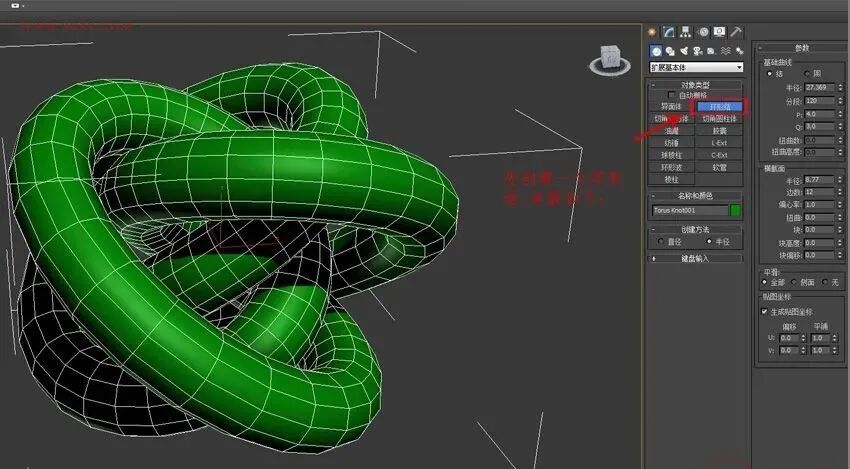This screenshot has width=850, height=469.
Task: Click the 油罐 object button
Action: coord(671,131)
